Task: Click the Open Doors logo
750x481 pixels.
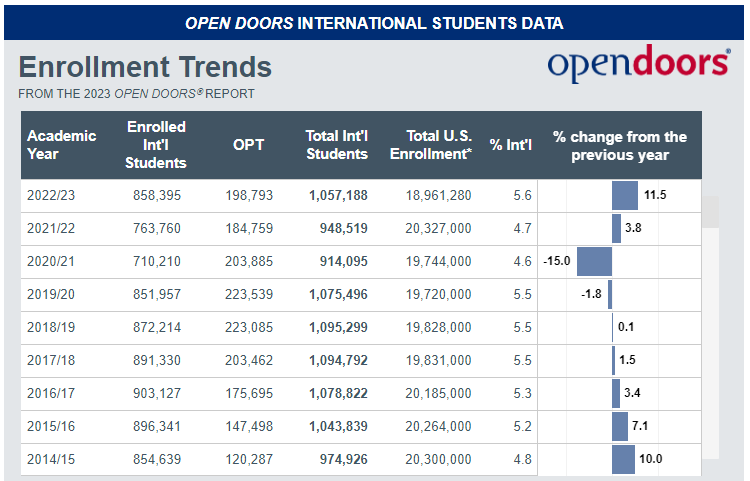Action: [x=638, y=66]
